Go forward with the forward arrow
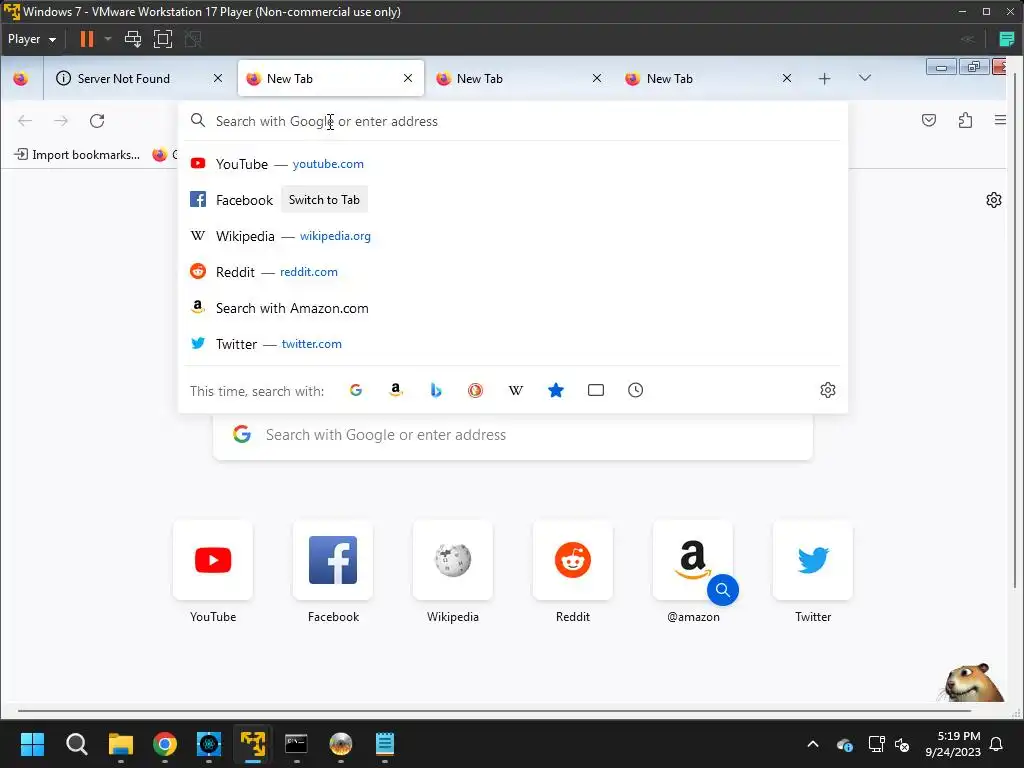This screenshot has width=1024, height=768. [x=61, y=121]
